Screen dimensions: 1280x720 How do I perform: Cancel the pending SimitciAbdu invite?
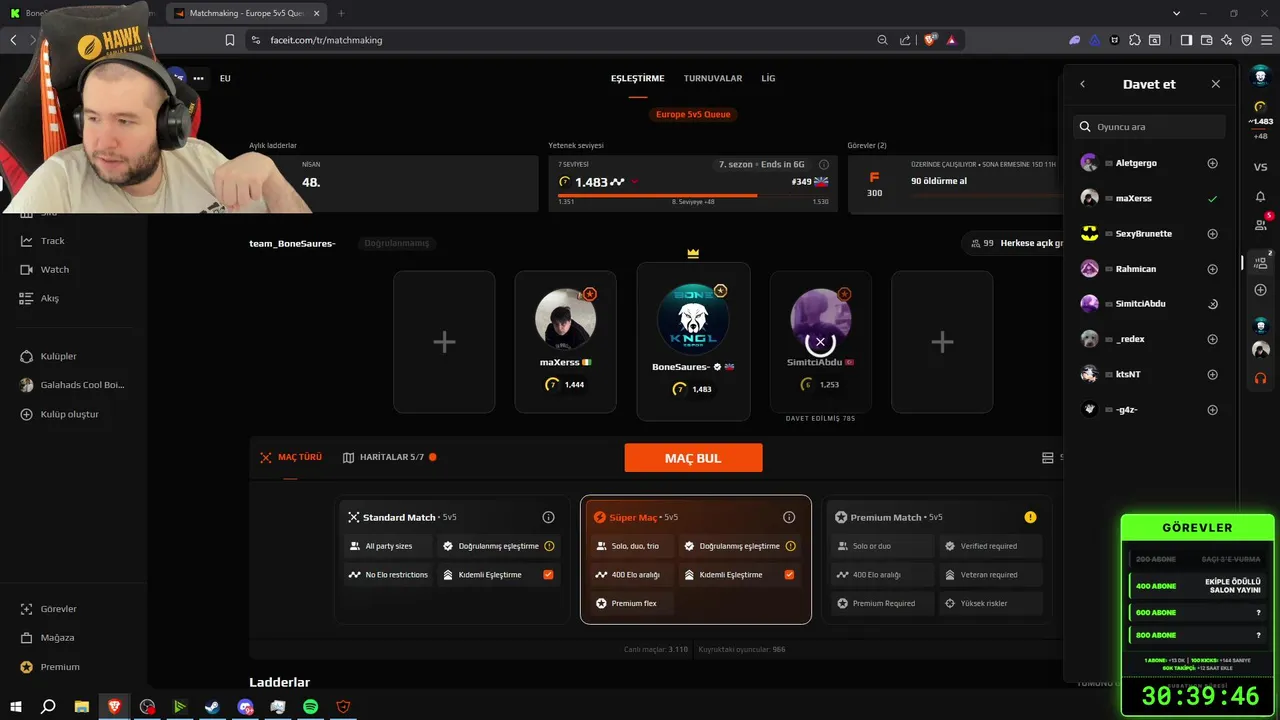tap(1212, 304)
